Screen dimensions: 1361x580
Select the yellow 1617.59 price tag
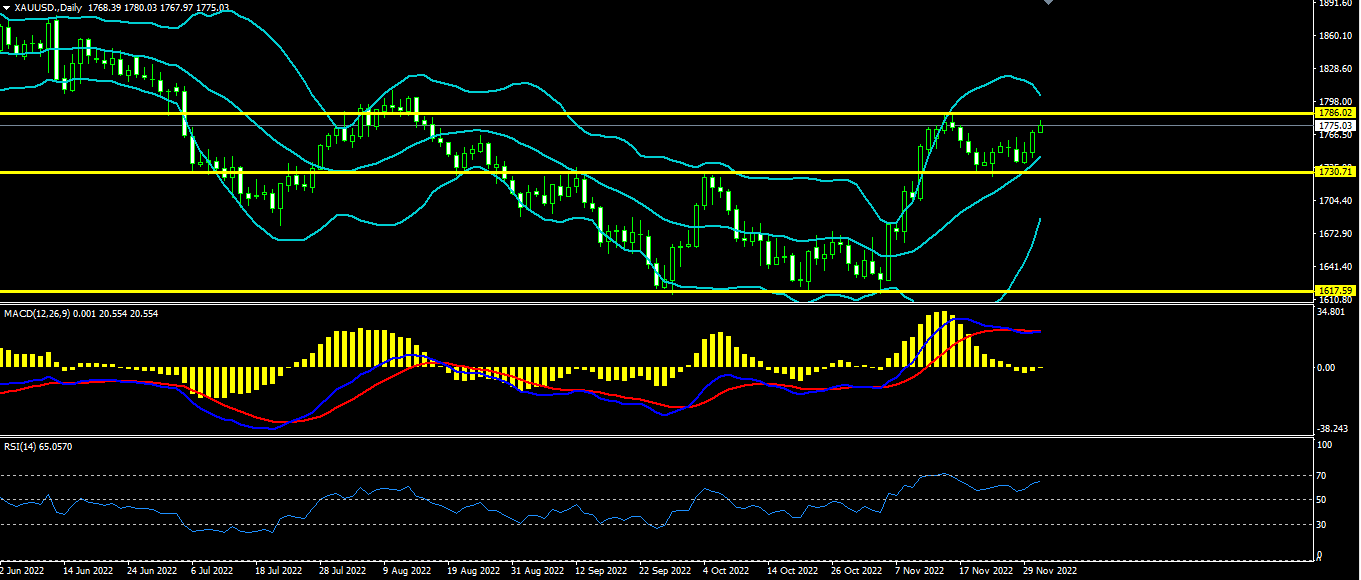tap(1335, 290)
